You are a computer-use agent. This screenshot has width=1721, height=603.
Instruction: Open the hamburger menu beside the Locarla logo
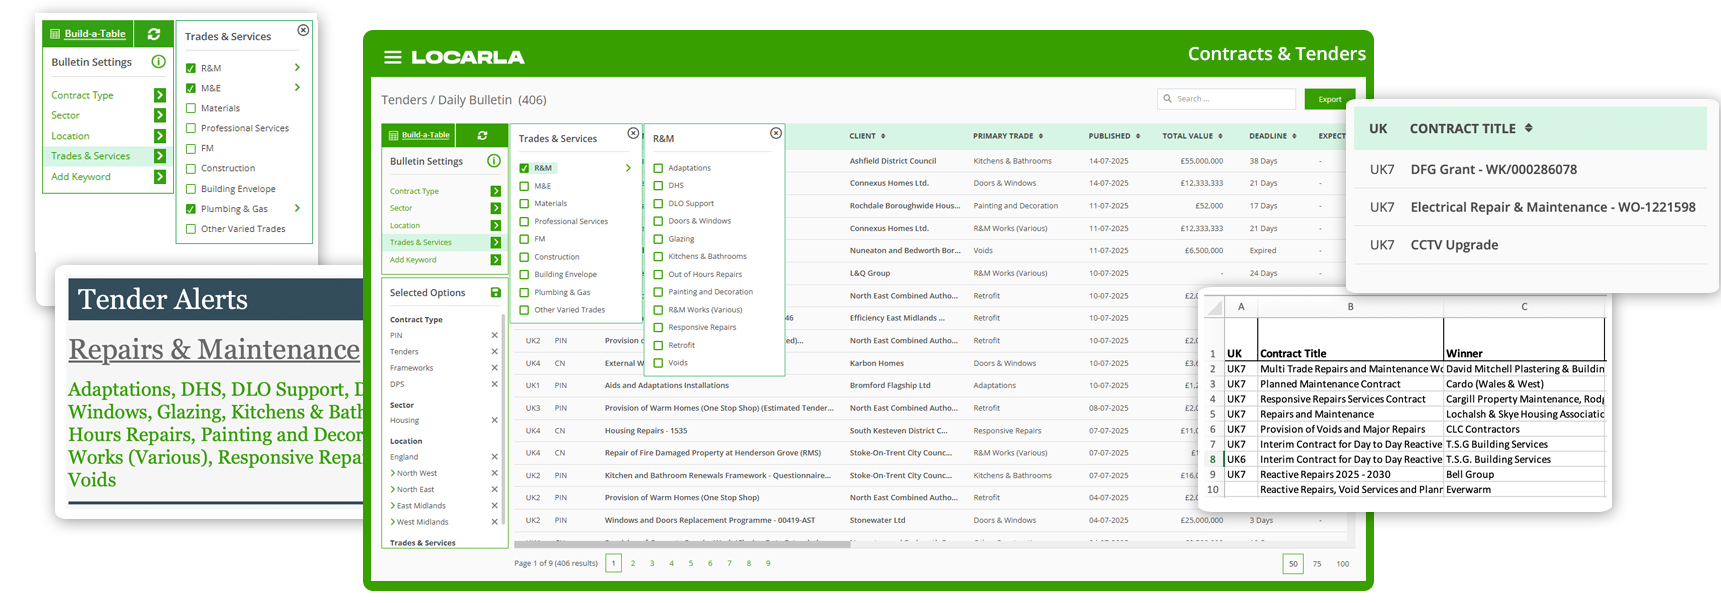tap(392, 58)
